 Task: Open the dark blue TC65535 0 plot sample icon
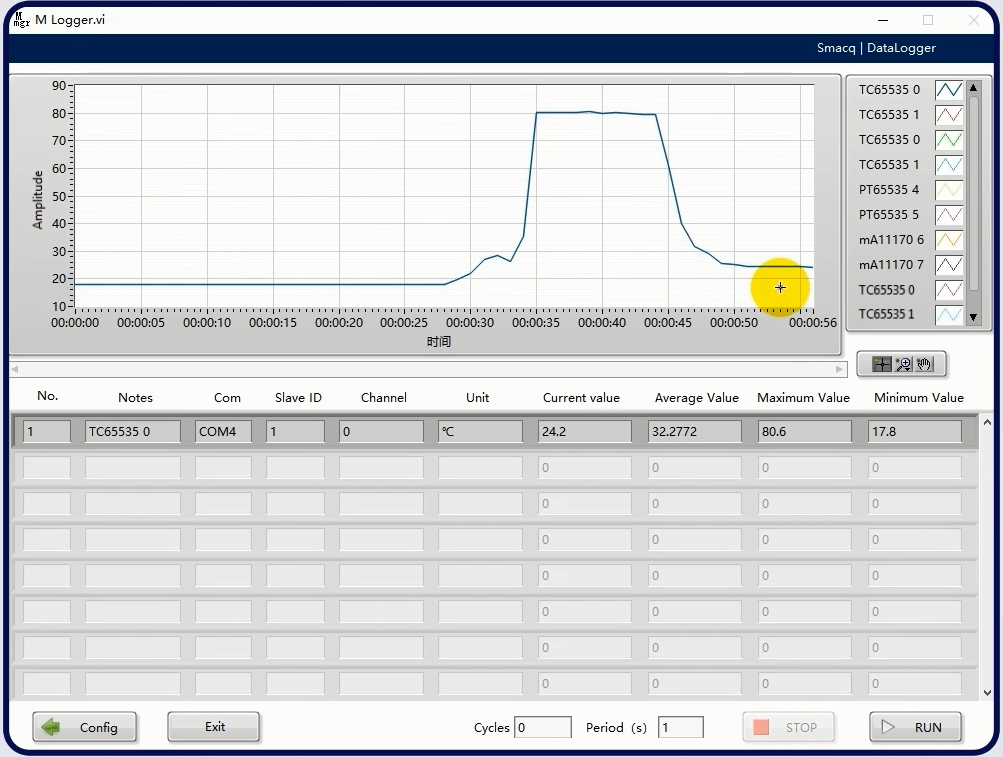949,90
